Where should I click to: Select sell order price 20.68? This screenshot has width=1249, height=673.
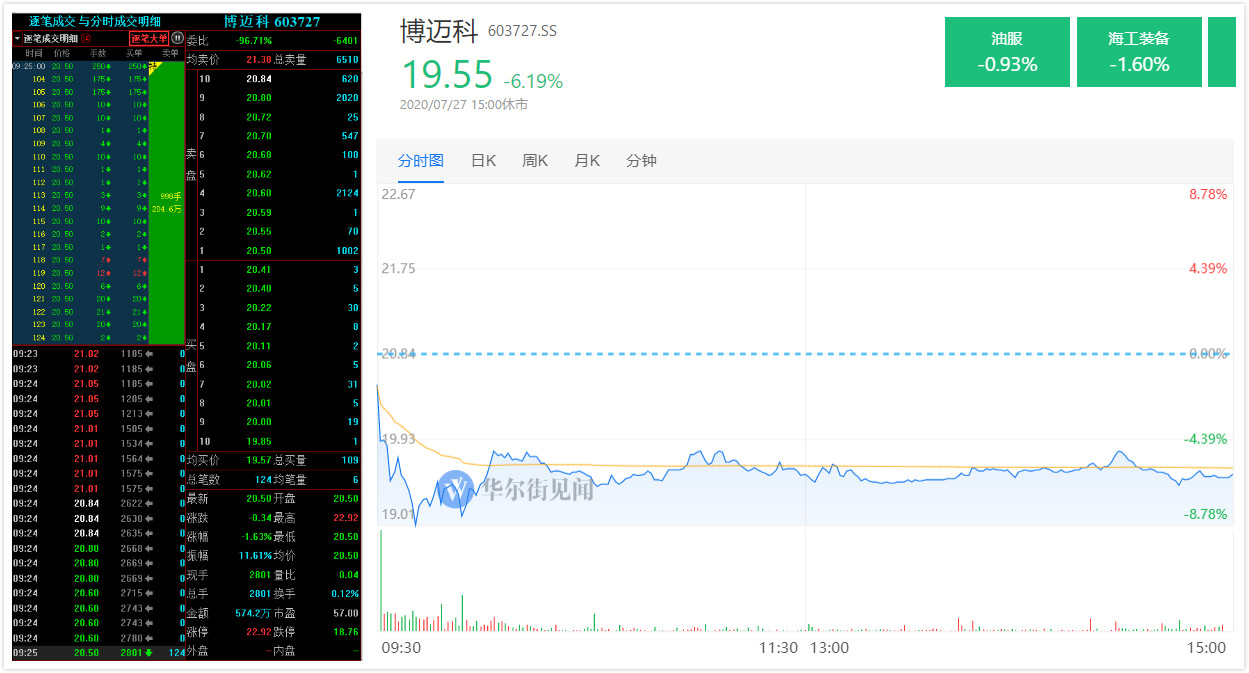(x=258, y=155)
